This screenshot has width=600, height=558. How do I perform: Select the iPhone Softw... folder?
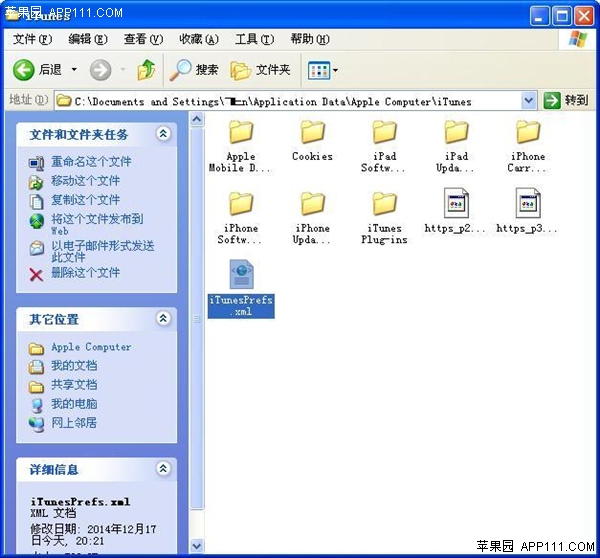click(x=241, y=217)
